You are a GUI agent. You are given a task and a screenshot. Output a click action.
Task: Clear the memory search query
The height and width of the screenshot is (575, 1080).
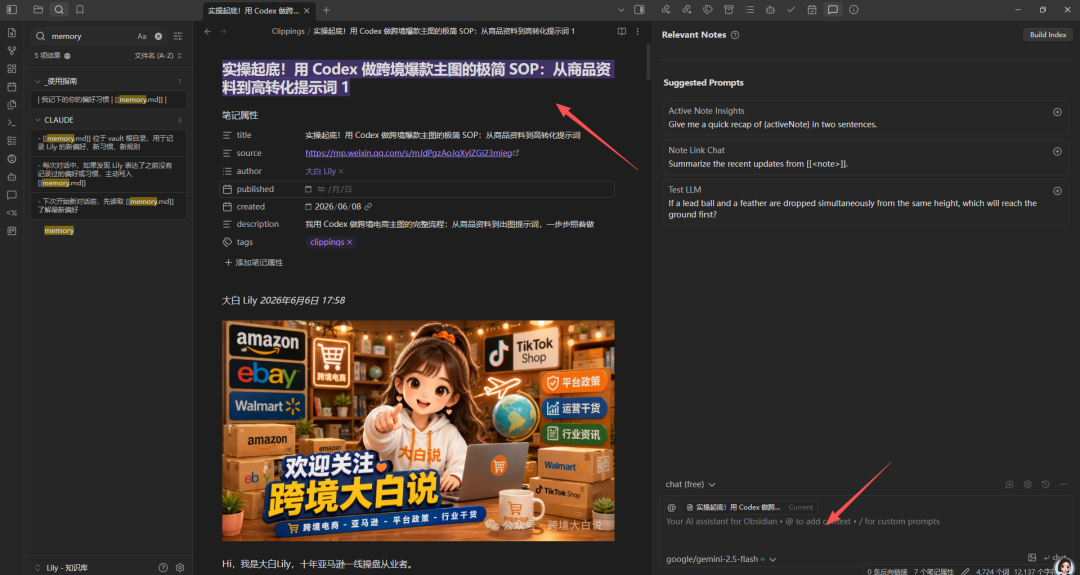[x=158, y=36]
